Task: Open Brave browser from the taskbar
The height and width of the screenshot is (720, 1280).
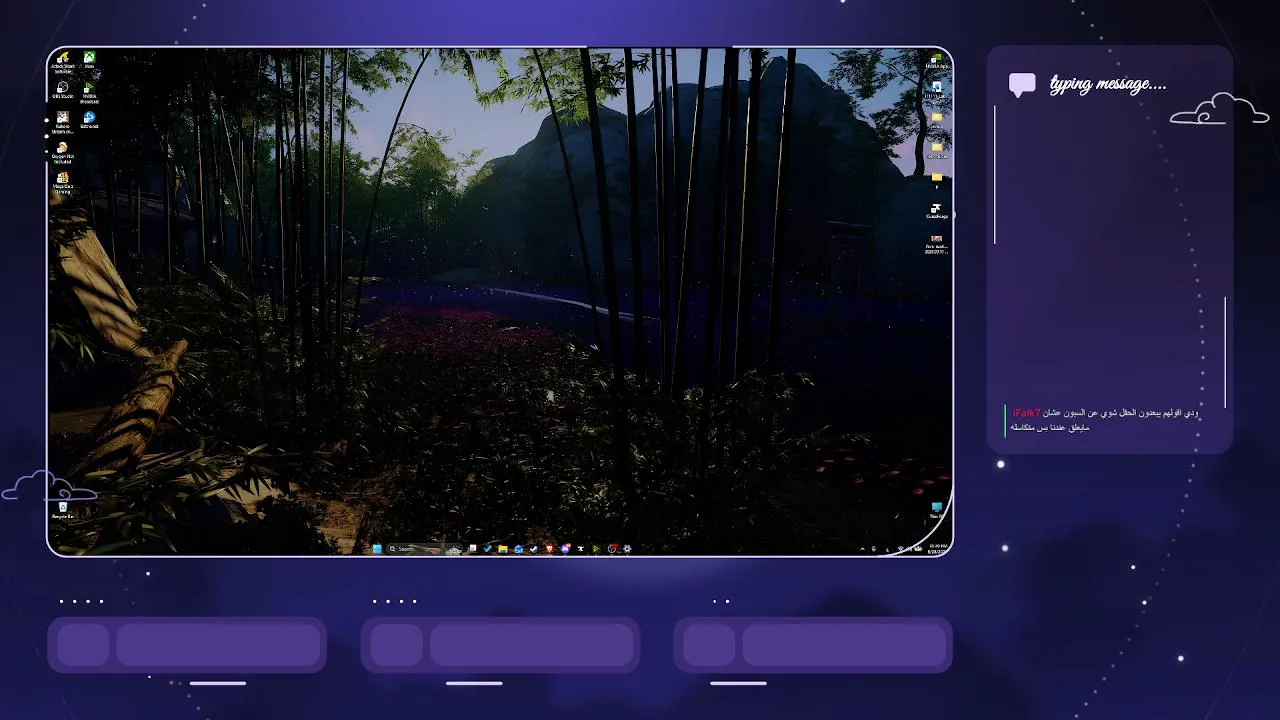Action: [x=549, y=549]
